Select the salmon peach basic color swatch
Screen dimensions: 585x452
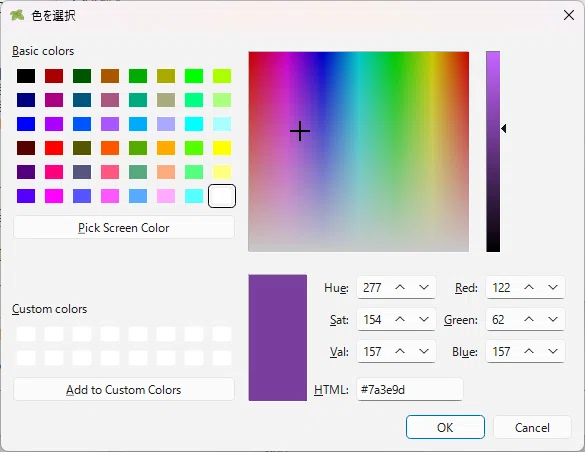[166, 172]
